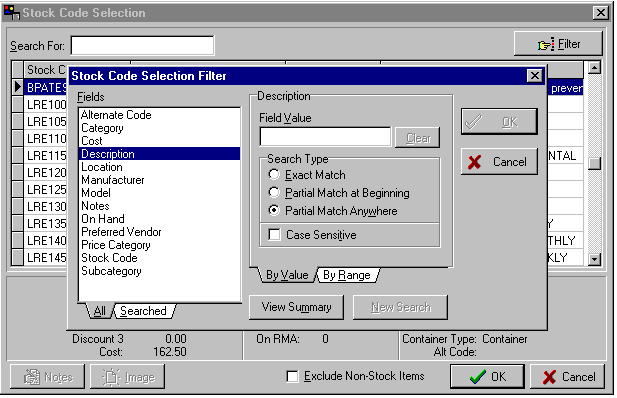Click into the Field Value input box
This screenshot has width=617, height=398.
[325, 137]
